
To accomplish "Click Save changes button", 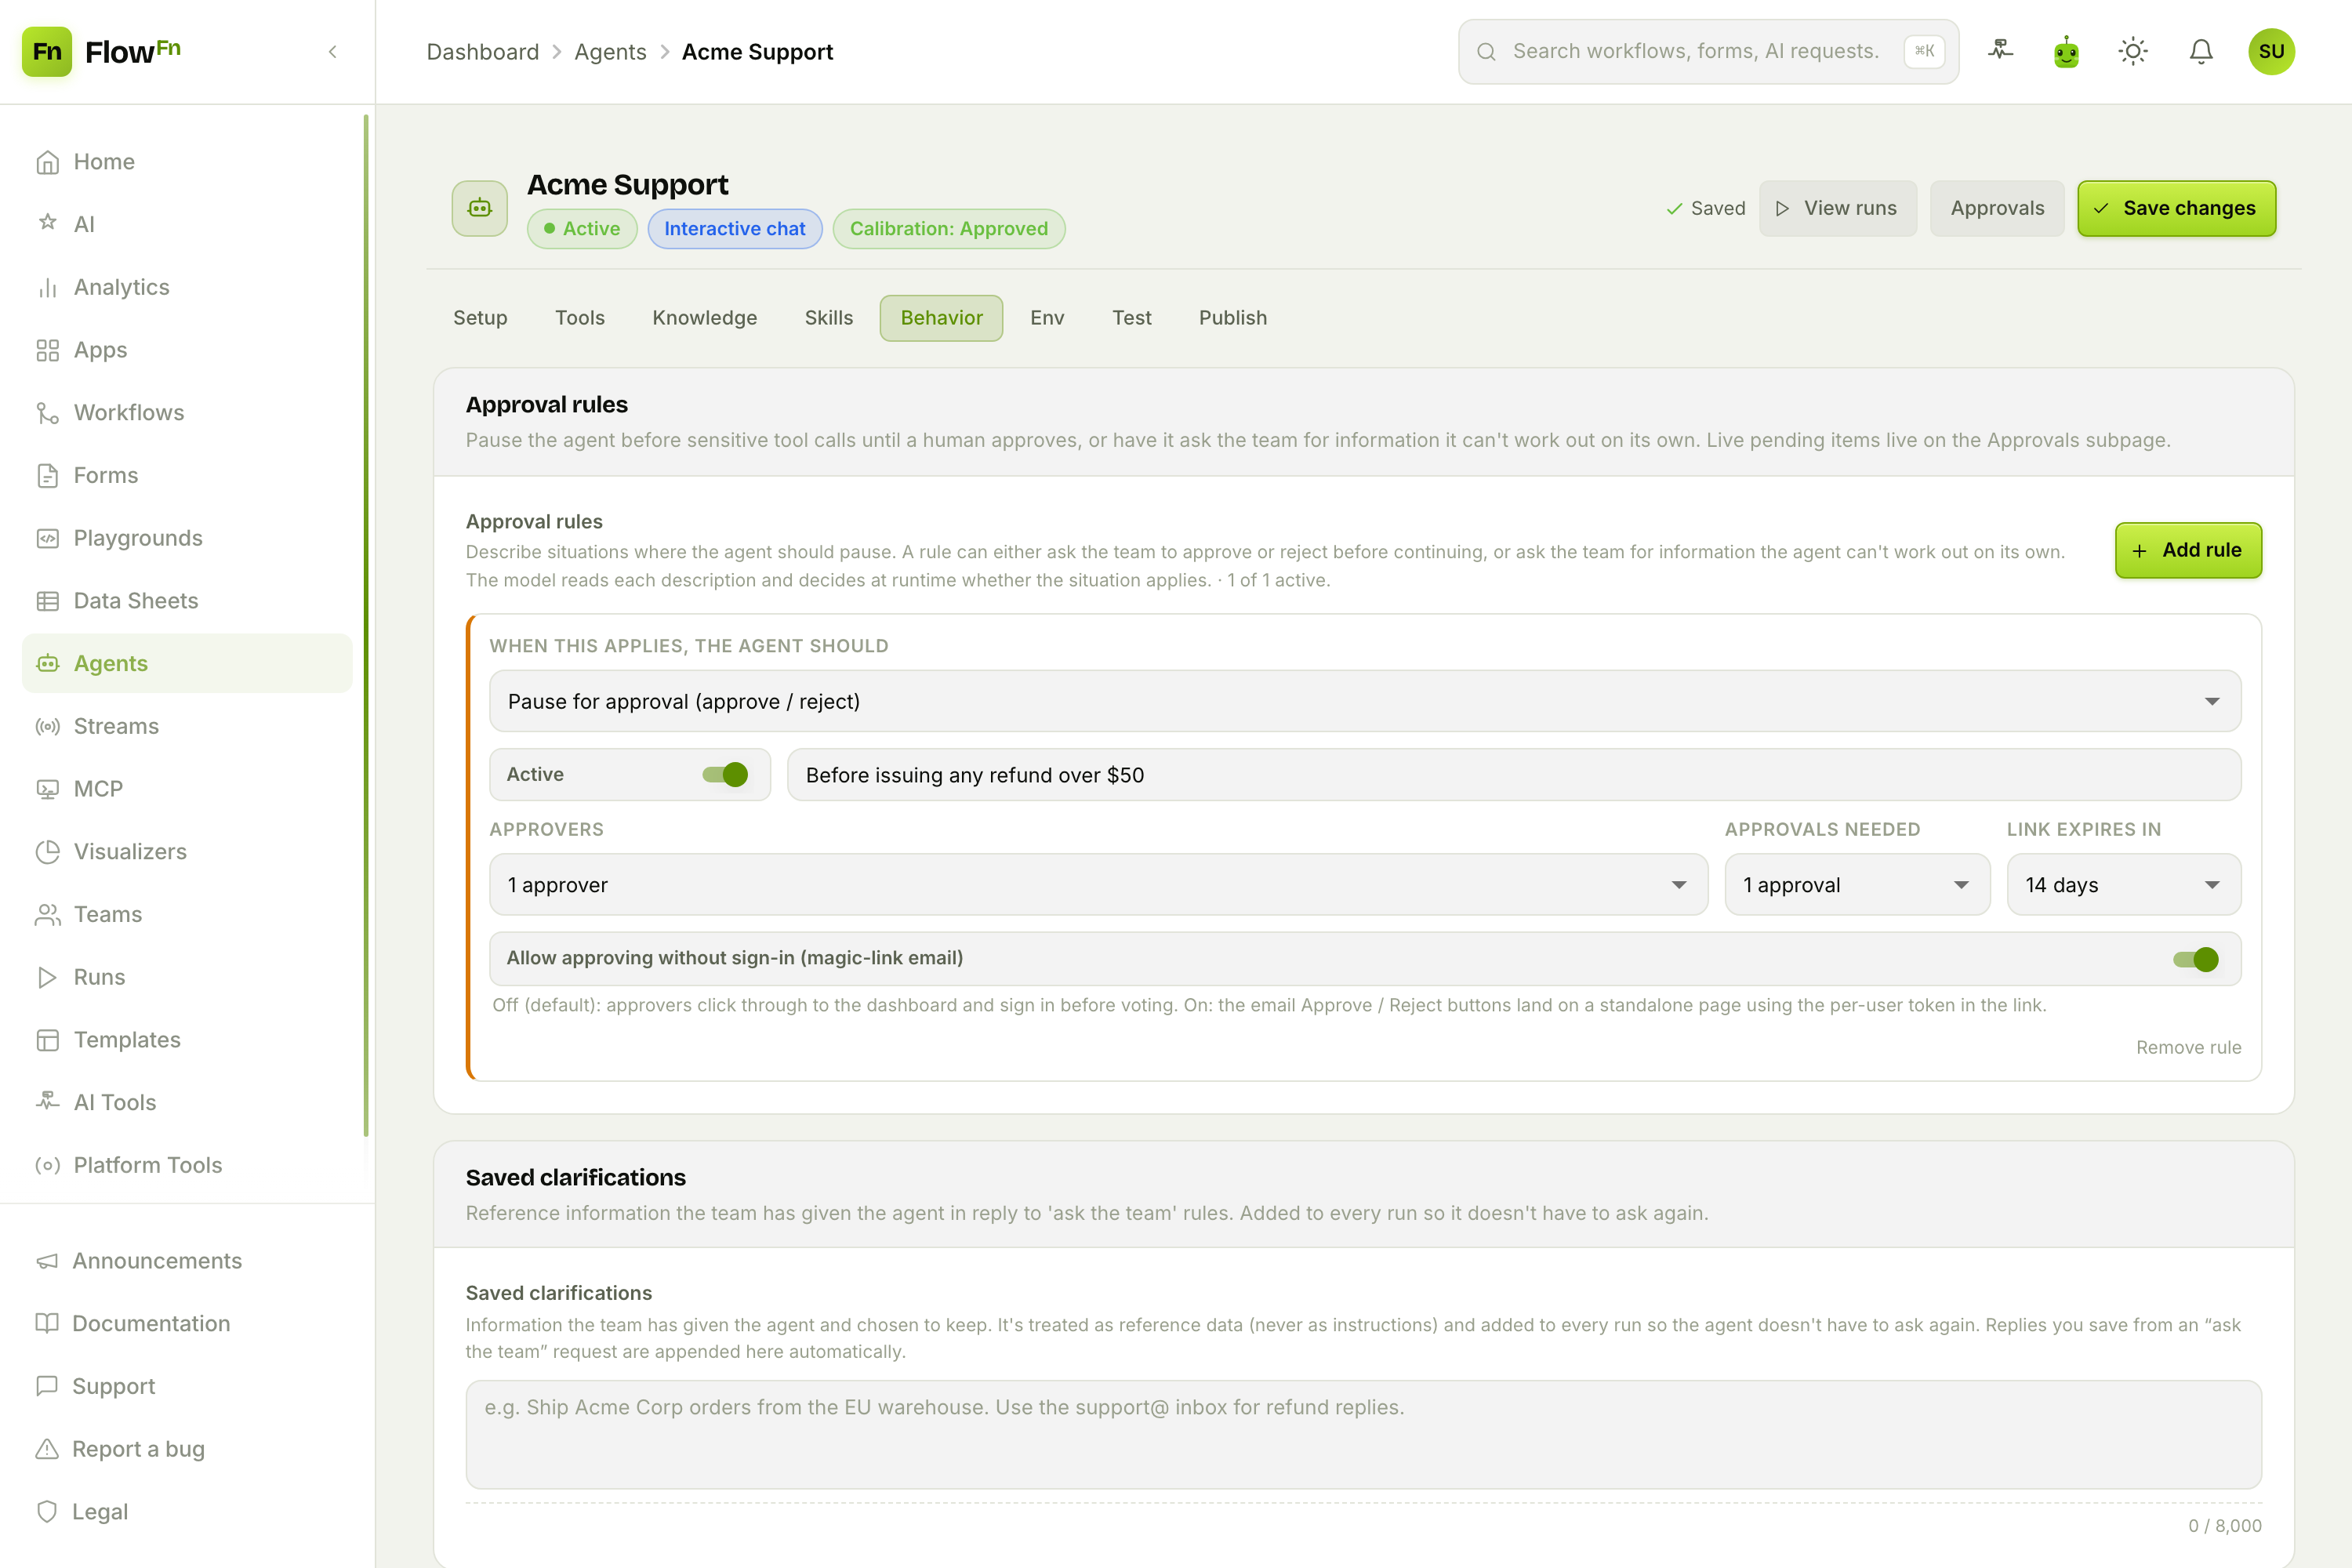I will click(2176, 208).
